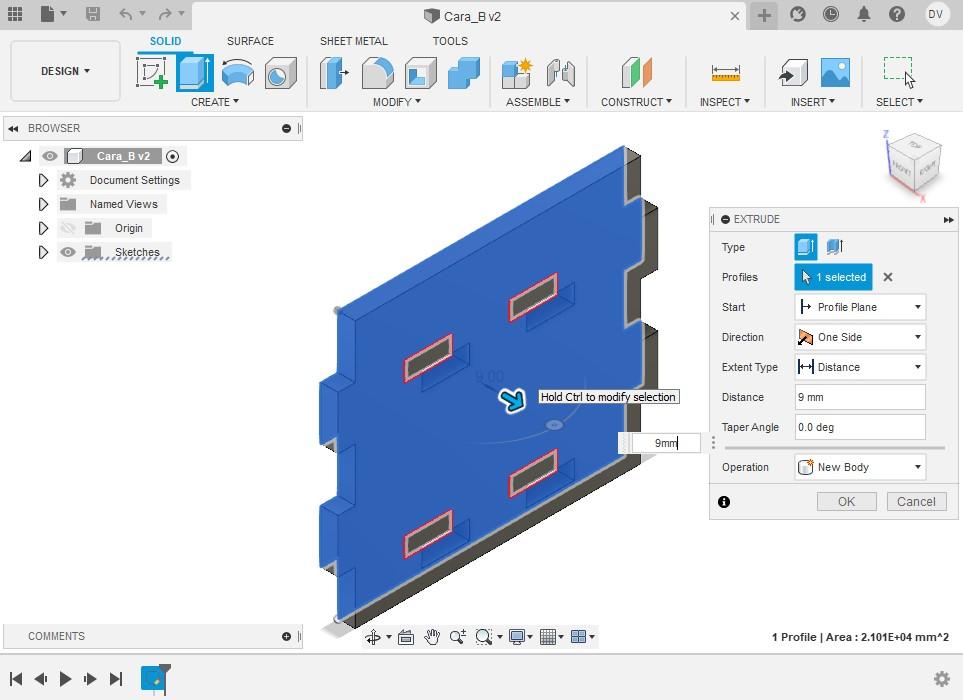Toggle visibility of Cara_B v2 component

point(50,156)
